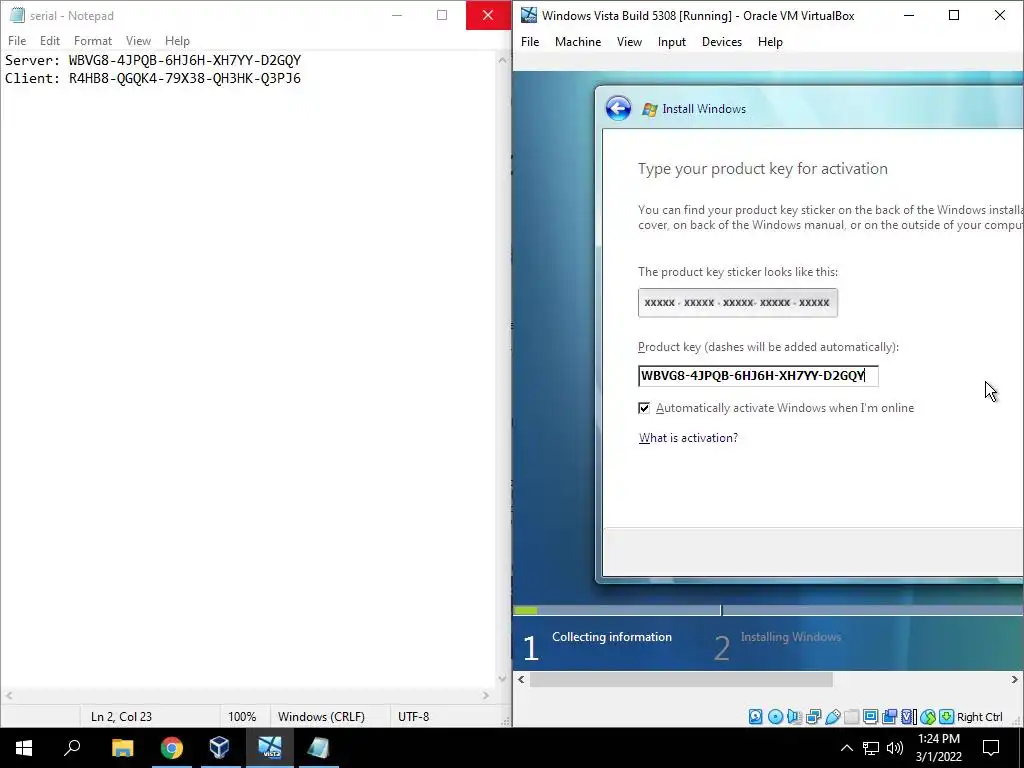The image size is (1024, 768).
Task: Open VirtualBox Manager cube icon on taskbar
Action: coord(220,748)
